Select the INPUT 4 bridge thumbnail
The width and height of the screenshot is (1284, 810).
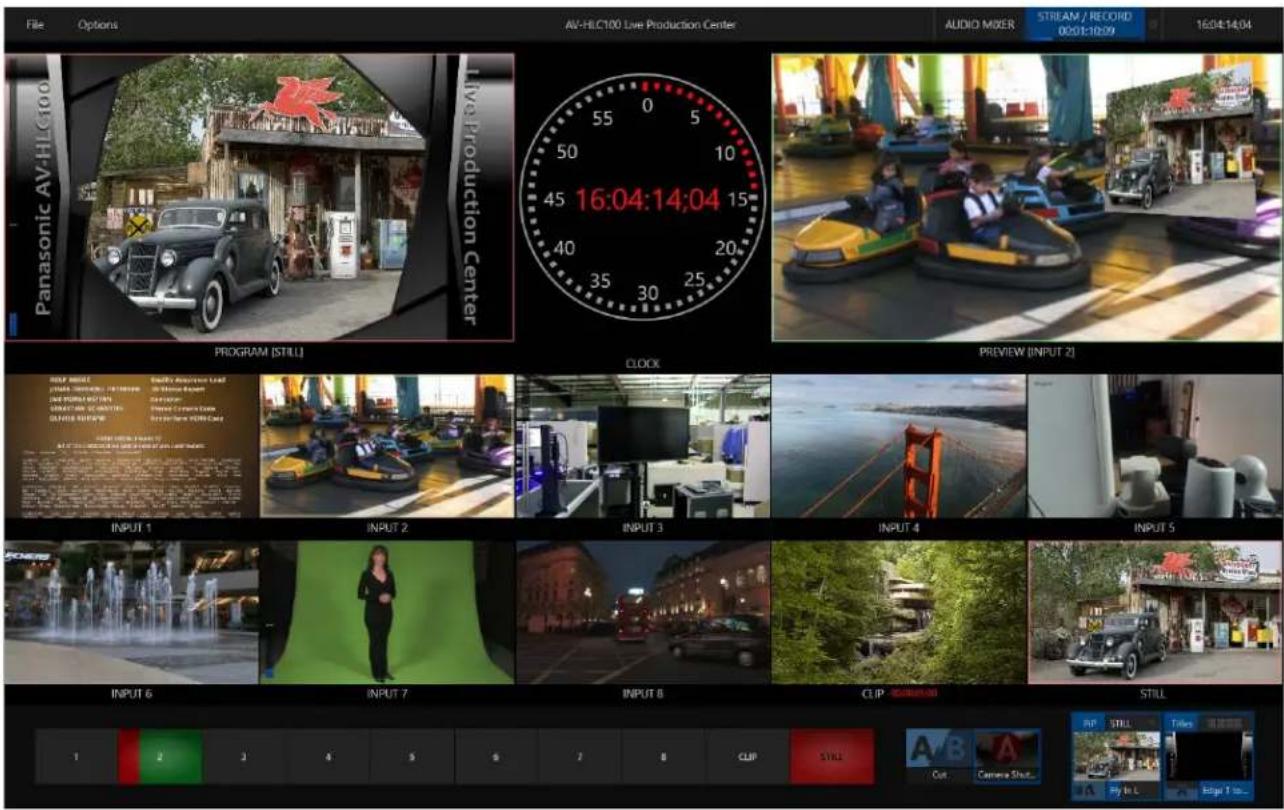click(899, 446)
